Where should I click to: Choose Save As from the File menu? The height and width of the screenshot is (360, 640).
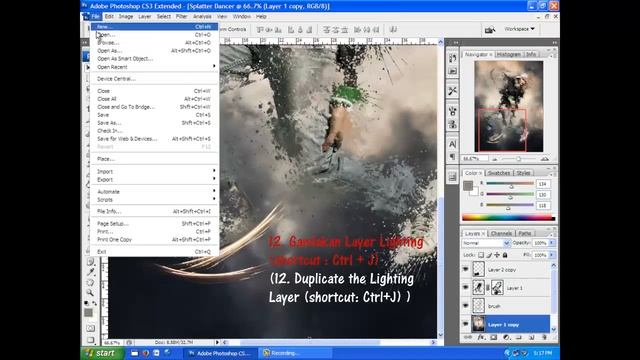point(155,123)
